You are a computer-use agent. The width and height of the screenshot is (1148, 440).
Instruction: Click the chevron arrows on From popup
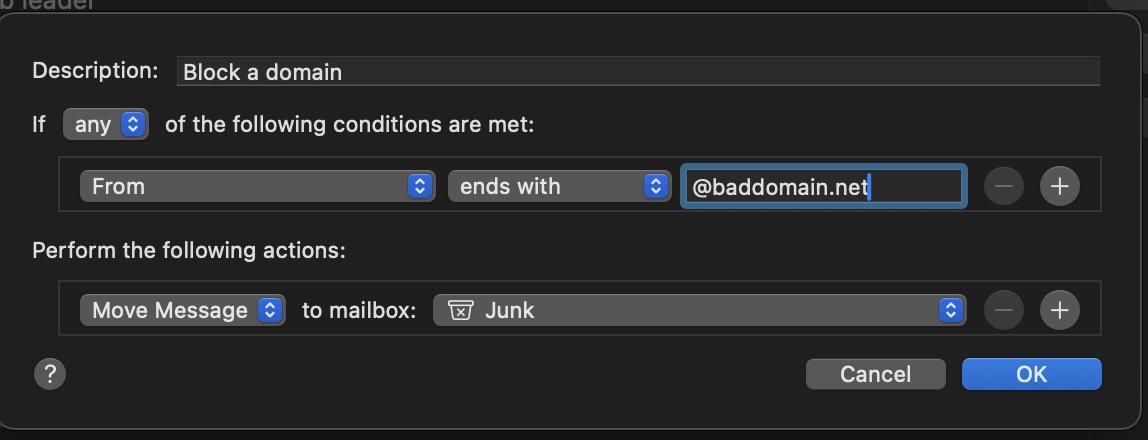(421, 186)
